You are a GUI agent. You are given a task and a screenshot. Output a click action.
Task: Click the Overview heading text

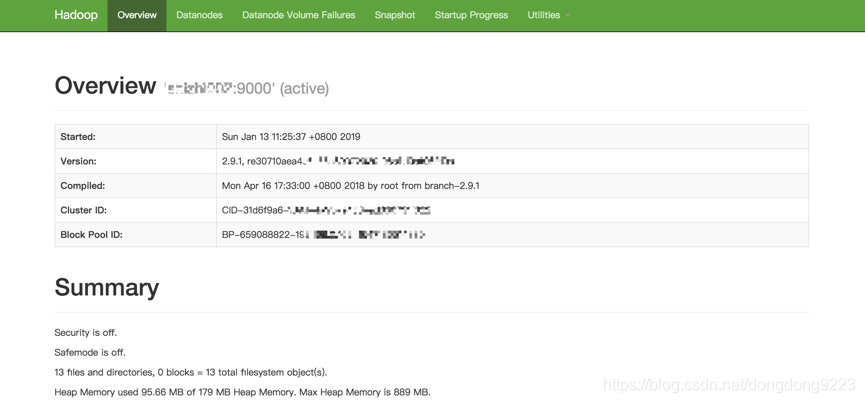tap(105, 86)
